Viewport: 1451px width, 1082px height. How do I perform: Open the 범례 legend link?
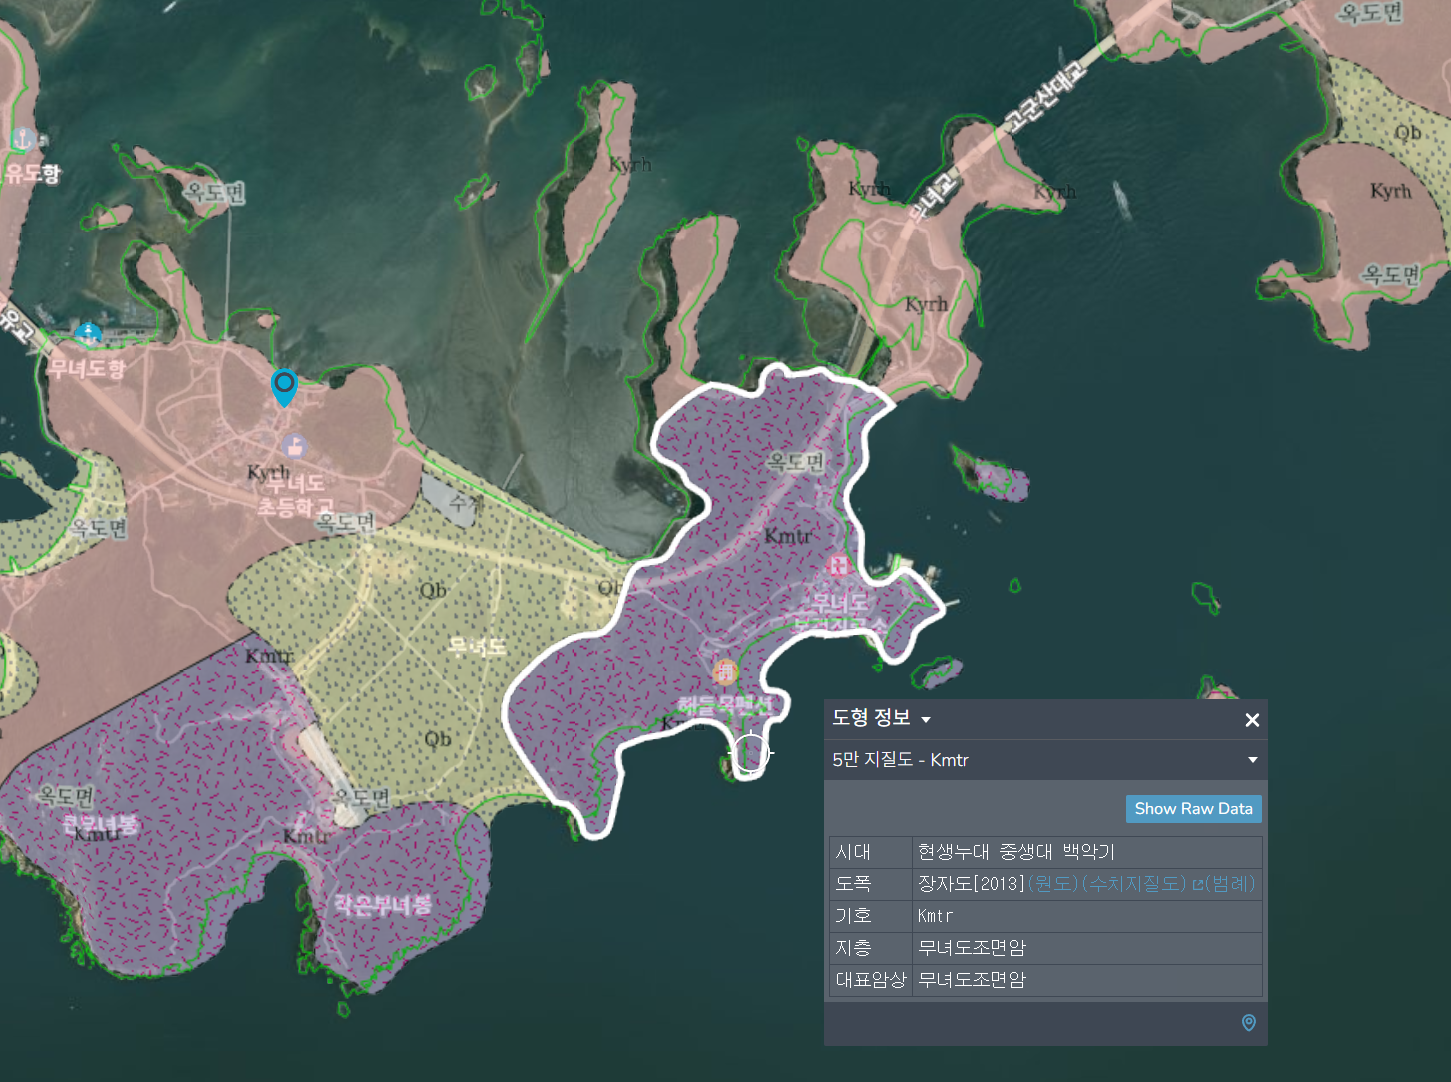click(1230, 884)
